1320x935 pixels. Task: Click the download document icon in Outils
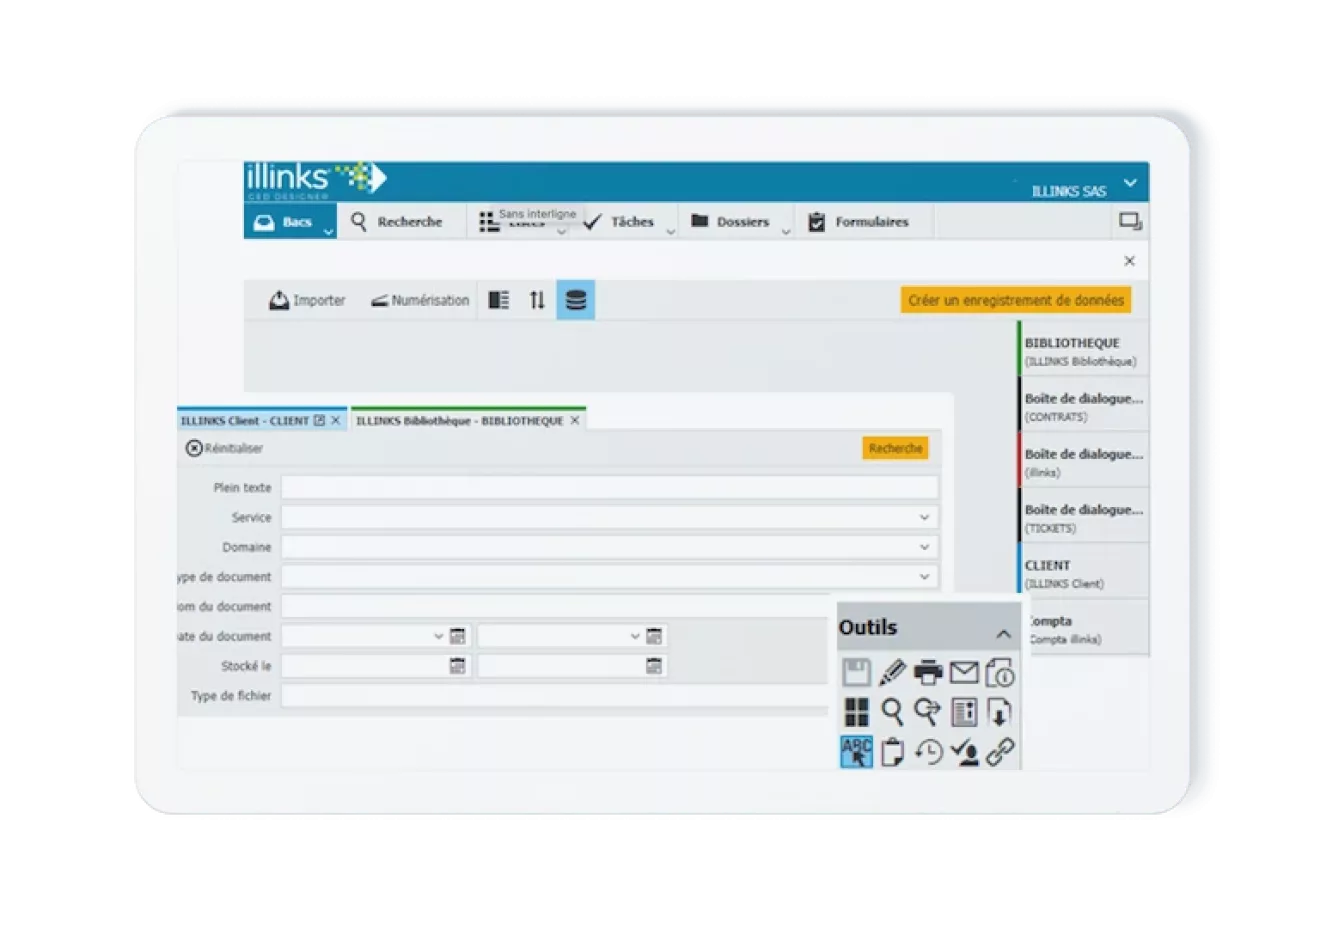coord(999,712)
